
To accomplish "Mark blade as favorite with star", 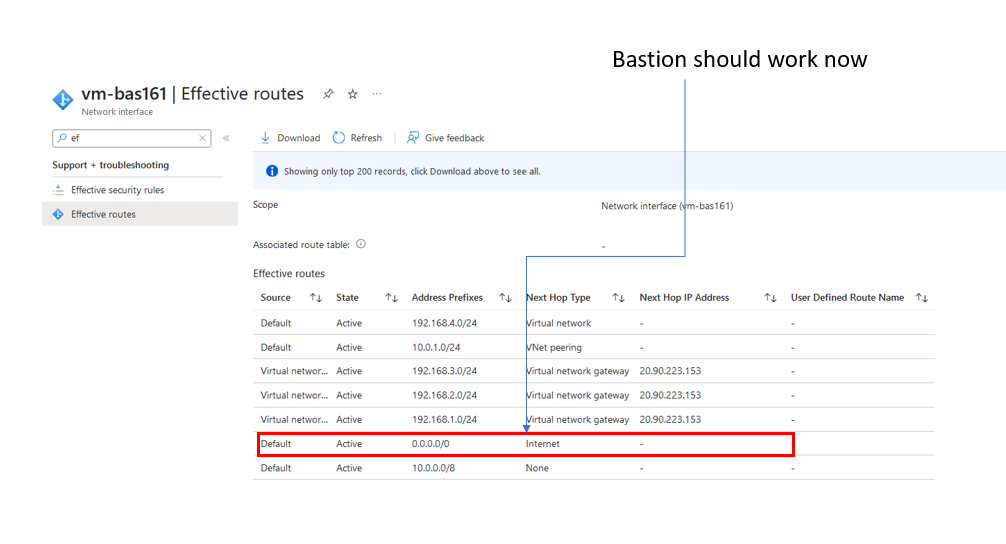I will (x=352, y=94).
